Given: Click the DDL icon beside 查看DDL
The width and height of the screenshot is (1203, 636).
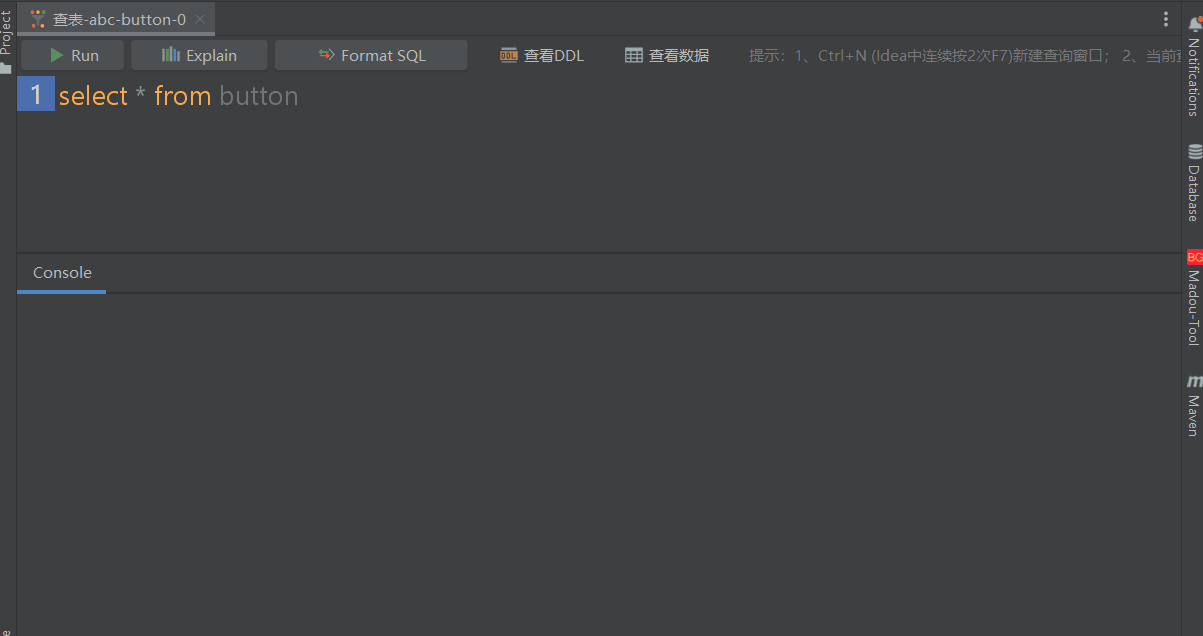Looking at the screenshot, I should 509,55.
